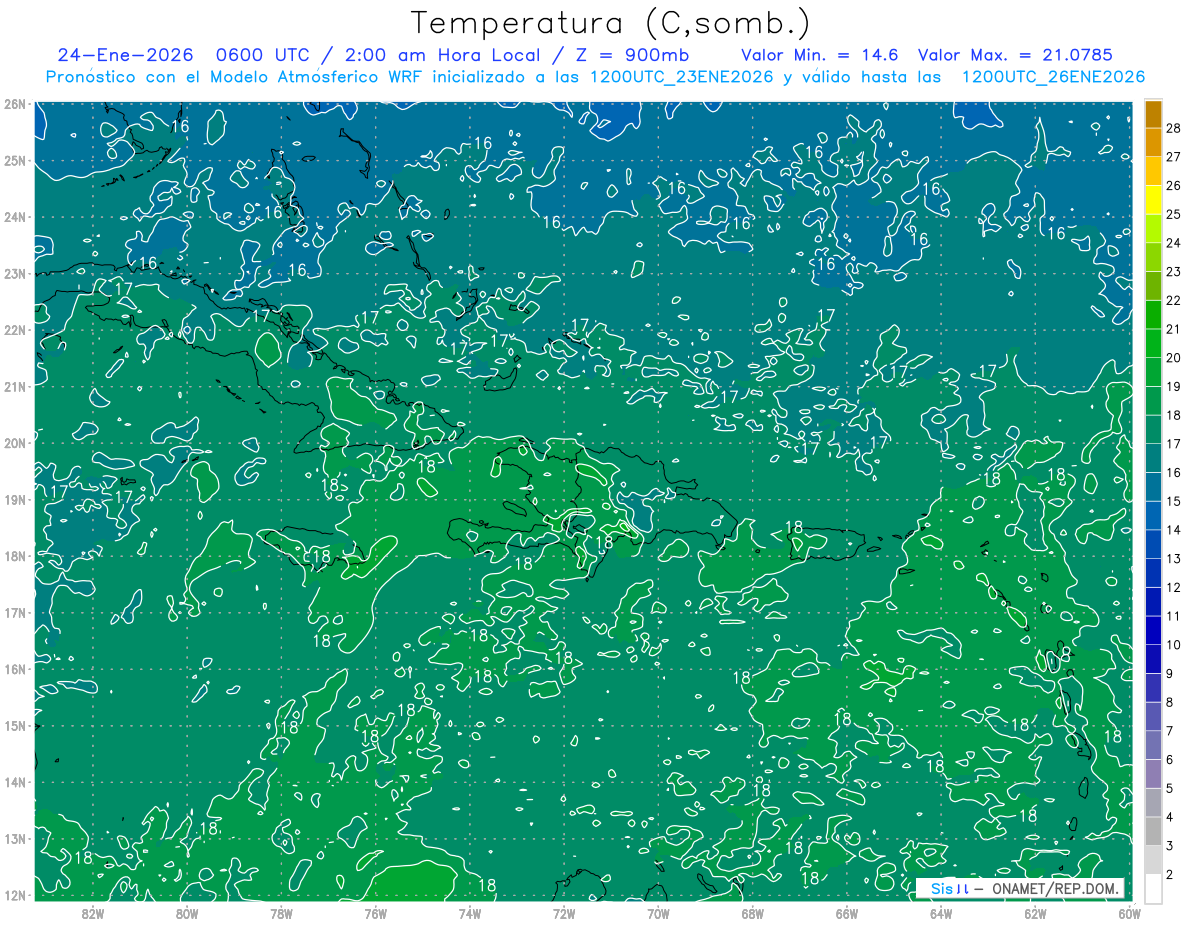Screen dimensions: 1200x927
Task: Click the '25' label on the color scale
Action: click(x=1173, y=214)
